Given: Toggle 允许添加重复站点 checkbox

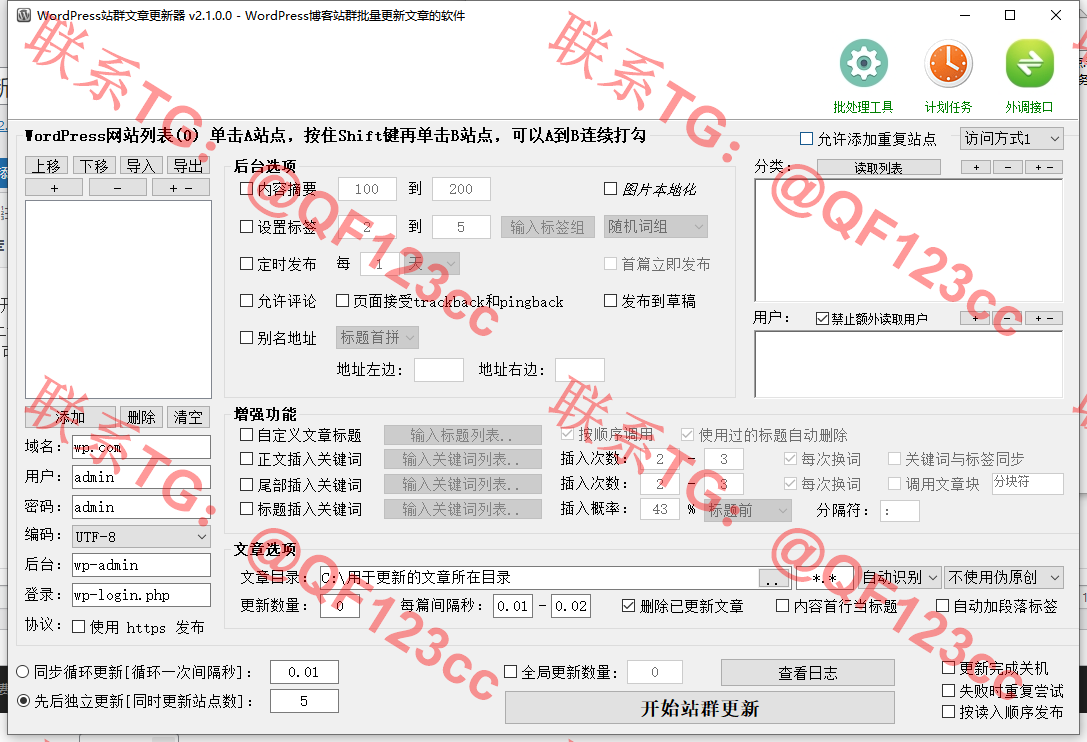Looking at the screenshot, I should click(x=806, y=139).
